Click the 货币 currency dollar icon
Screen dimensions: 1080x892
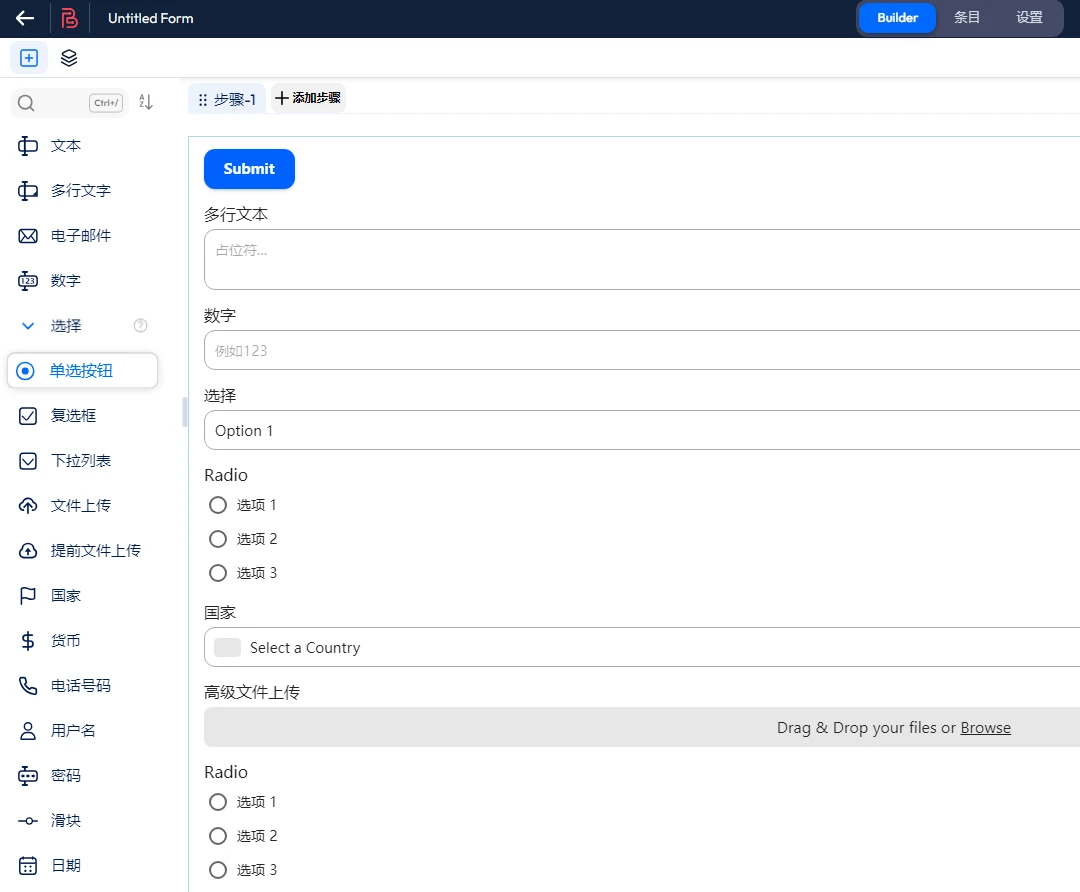pyautogui.click(x=28, y=640)
